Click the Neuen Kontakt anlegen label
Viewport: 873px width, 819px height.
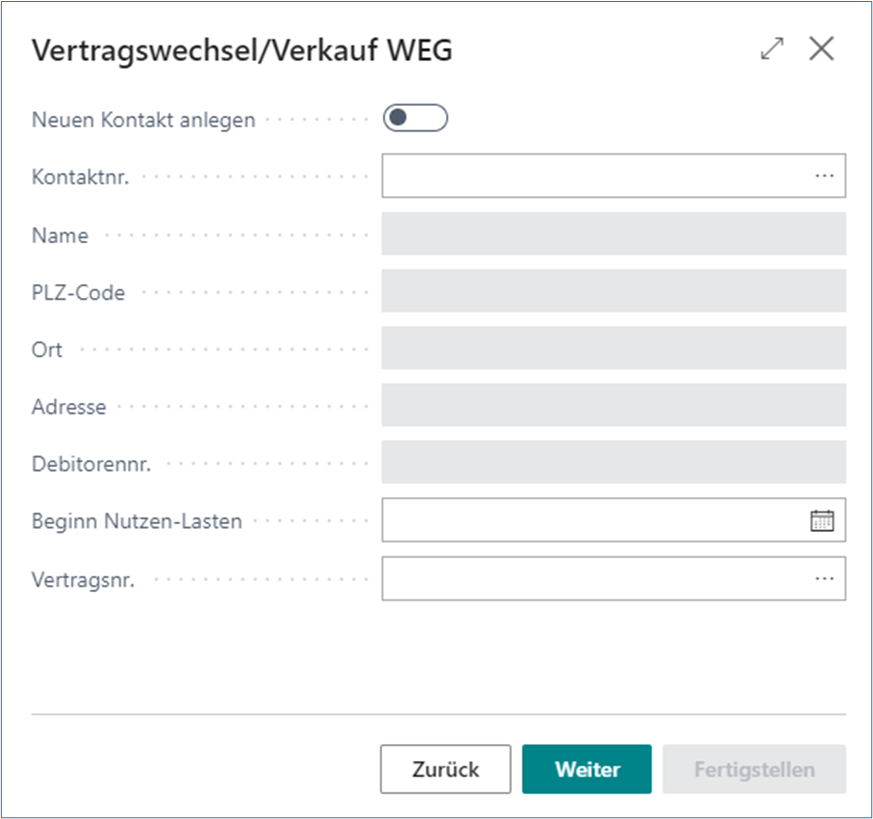pos(146,119)
